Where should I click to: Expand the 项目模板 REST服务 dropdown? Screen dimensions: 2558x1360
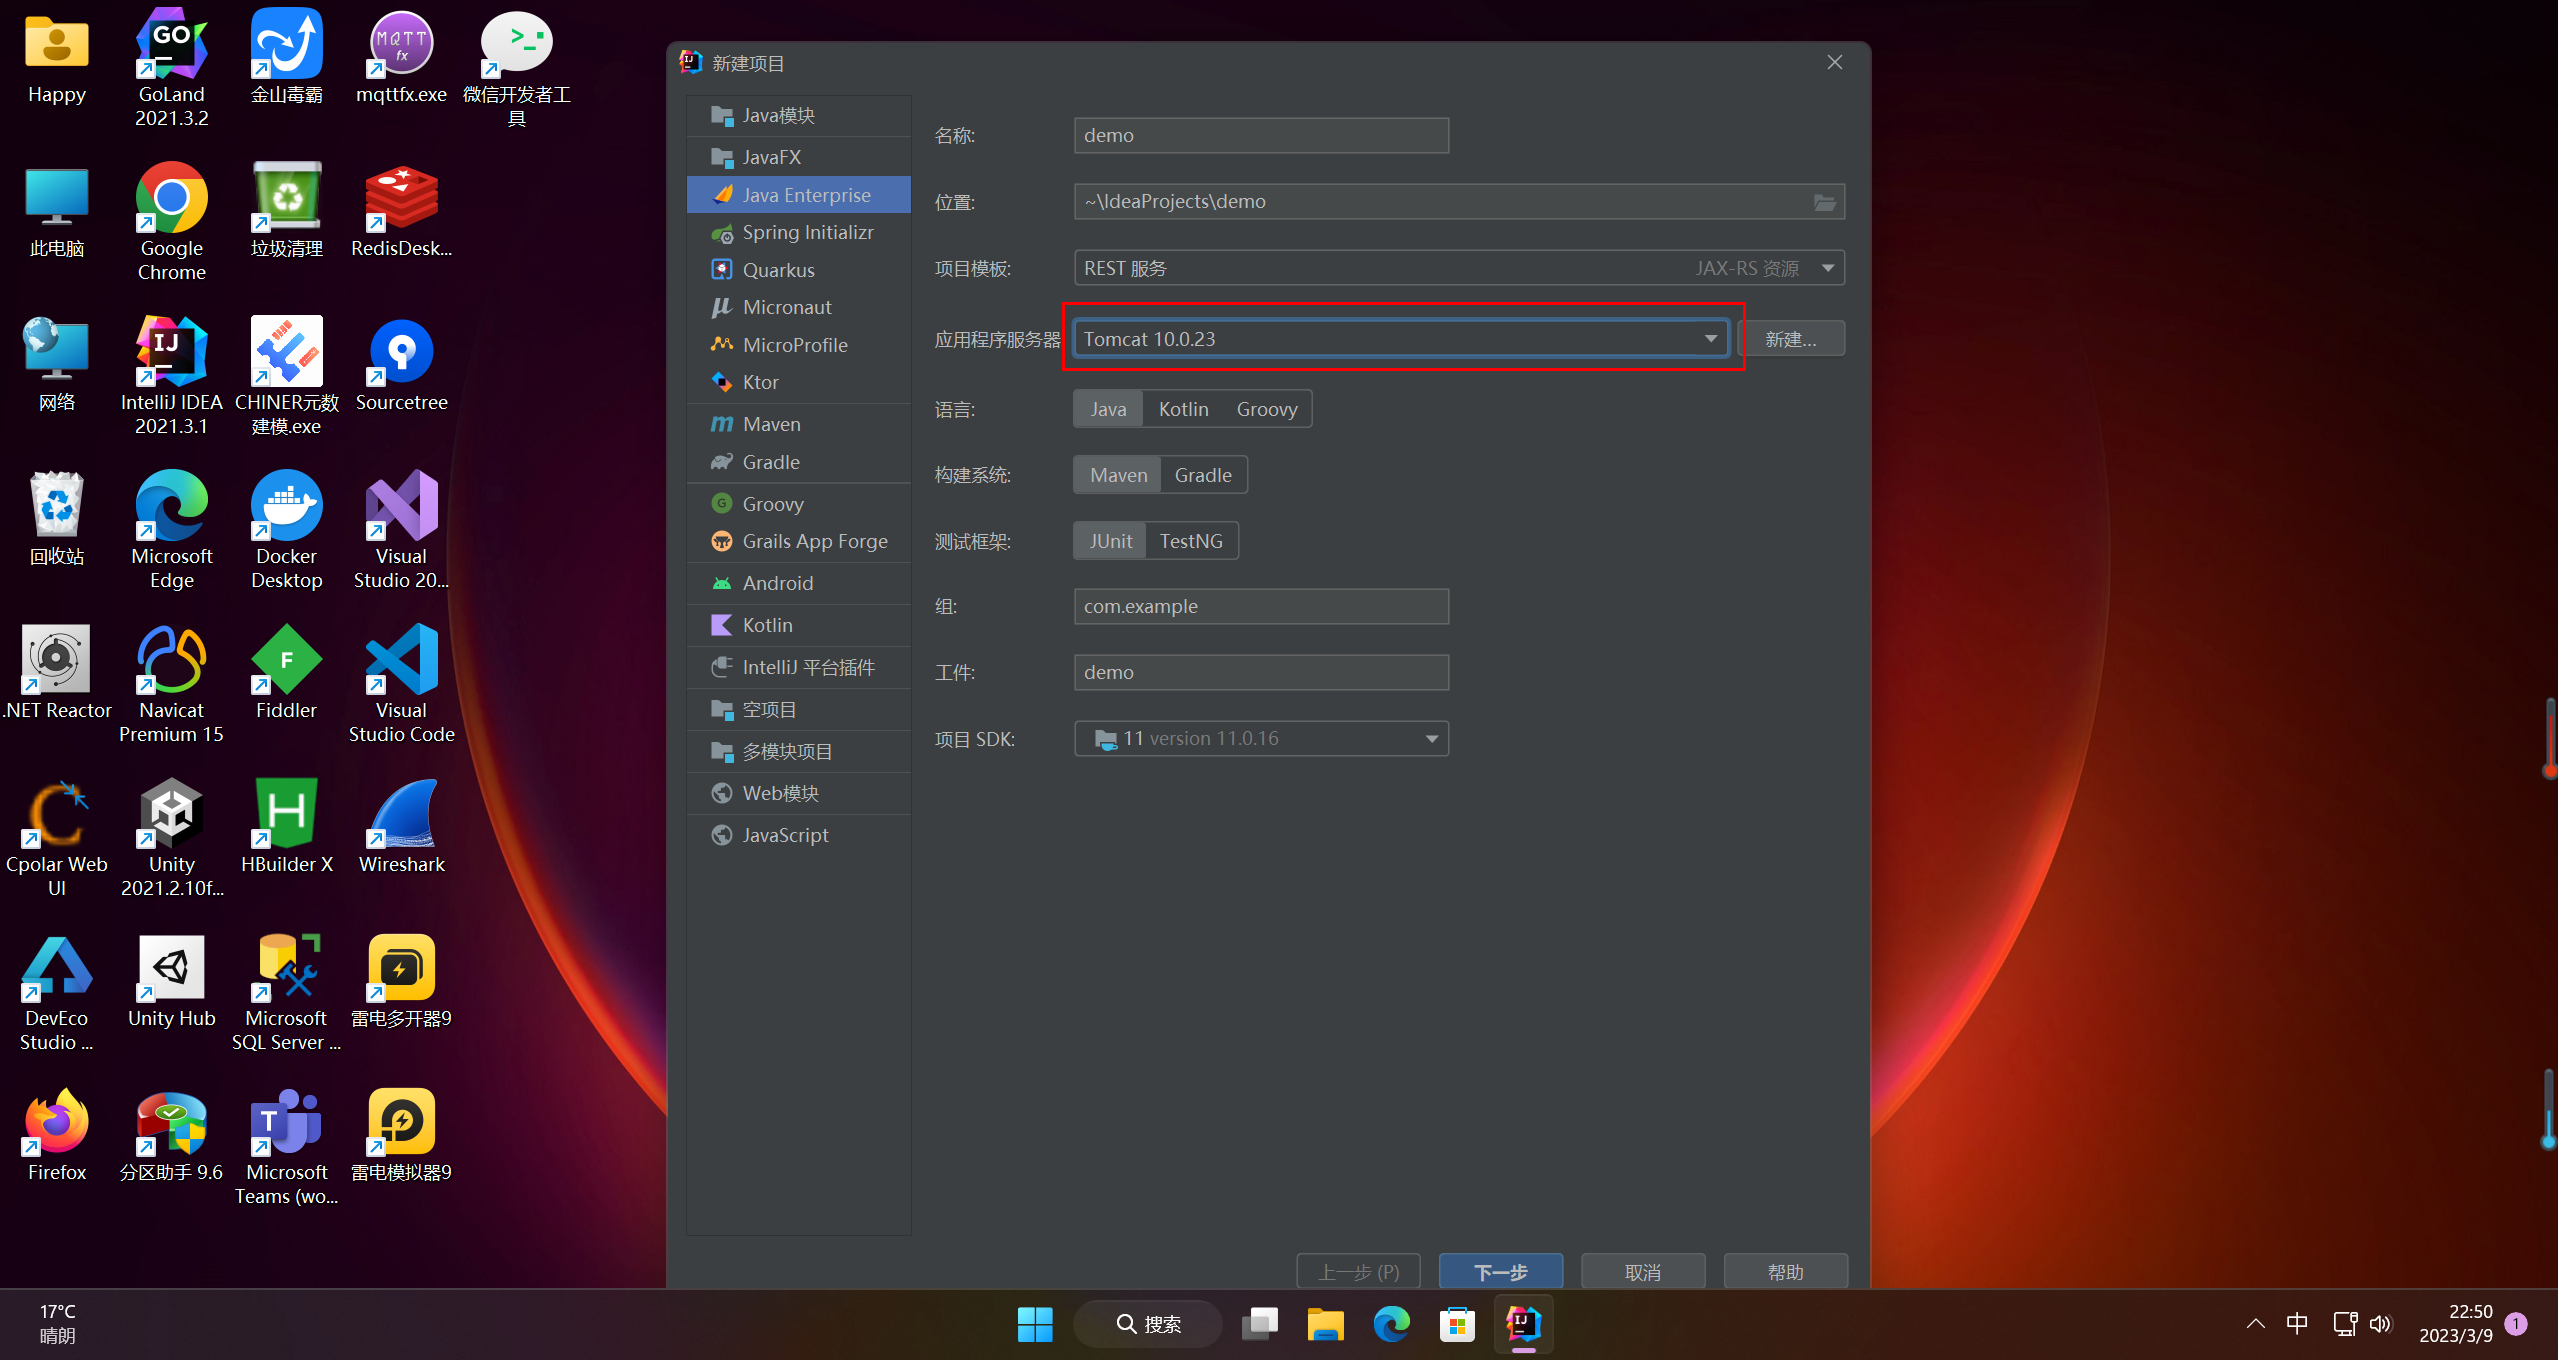pyautogui.click(x=1827, y=267)
